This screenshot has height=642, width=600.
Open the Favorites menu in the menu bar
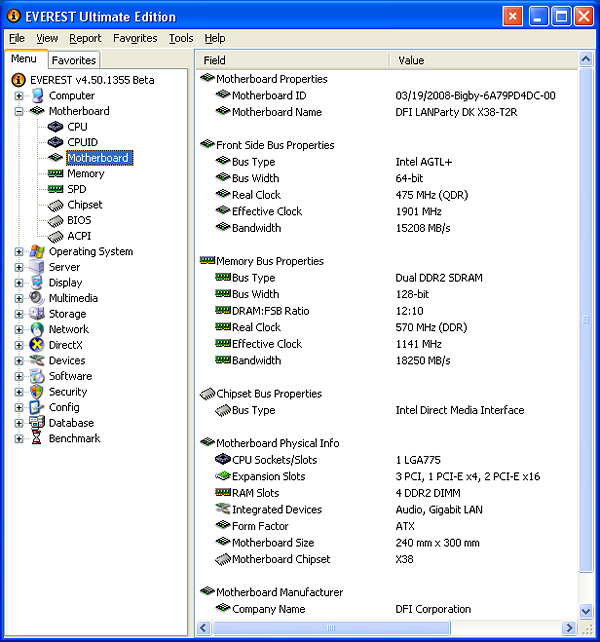click(x=135, y=38)
